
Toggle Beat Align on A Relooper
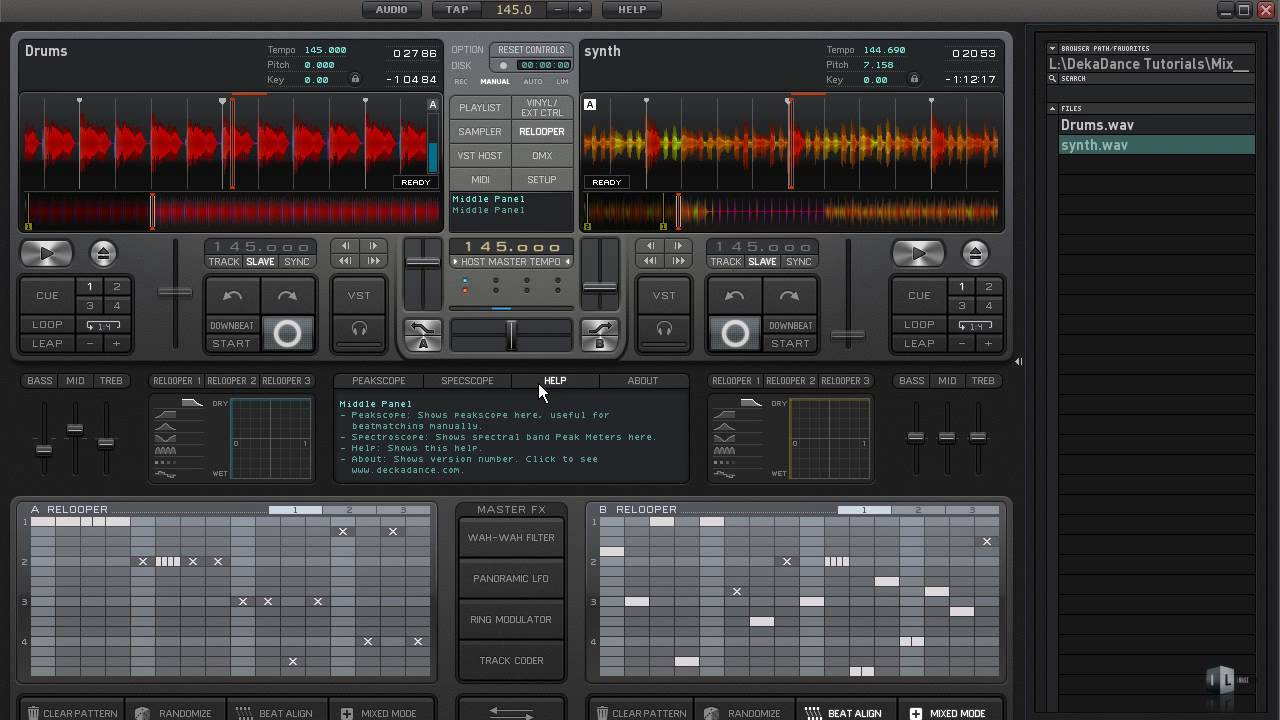coord(278,713)
